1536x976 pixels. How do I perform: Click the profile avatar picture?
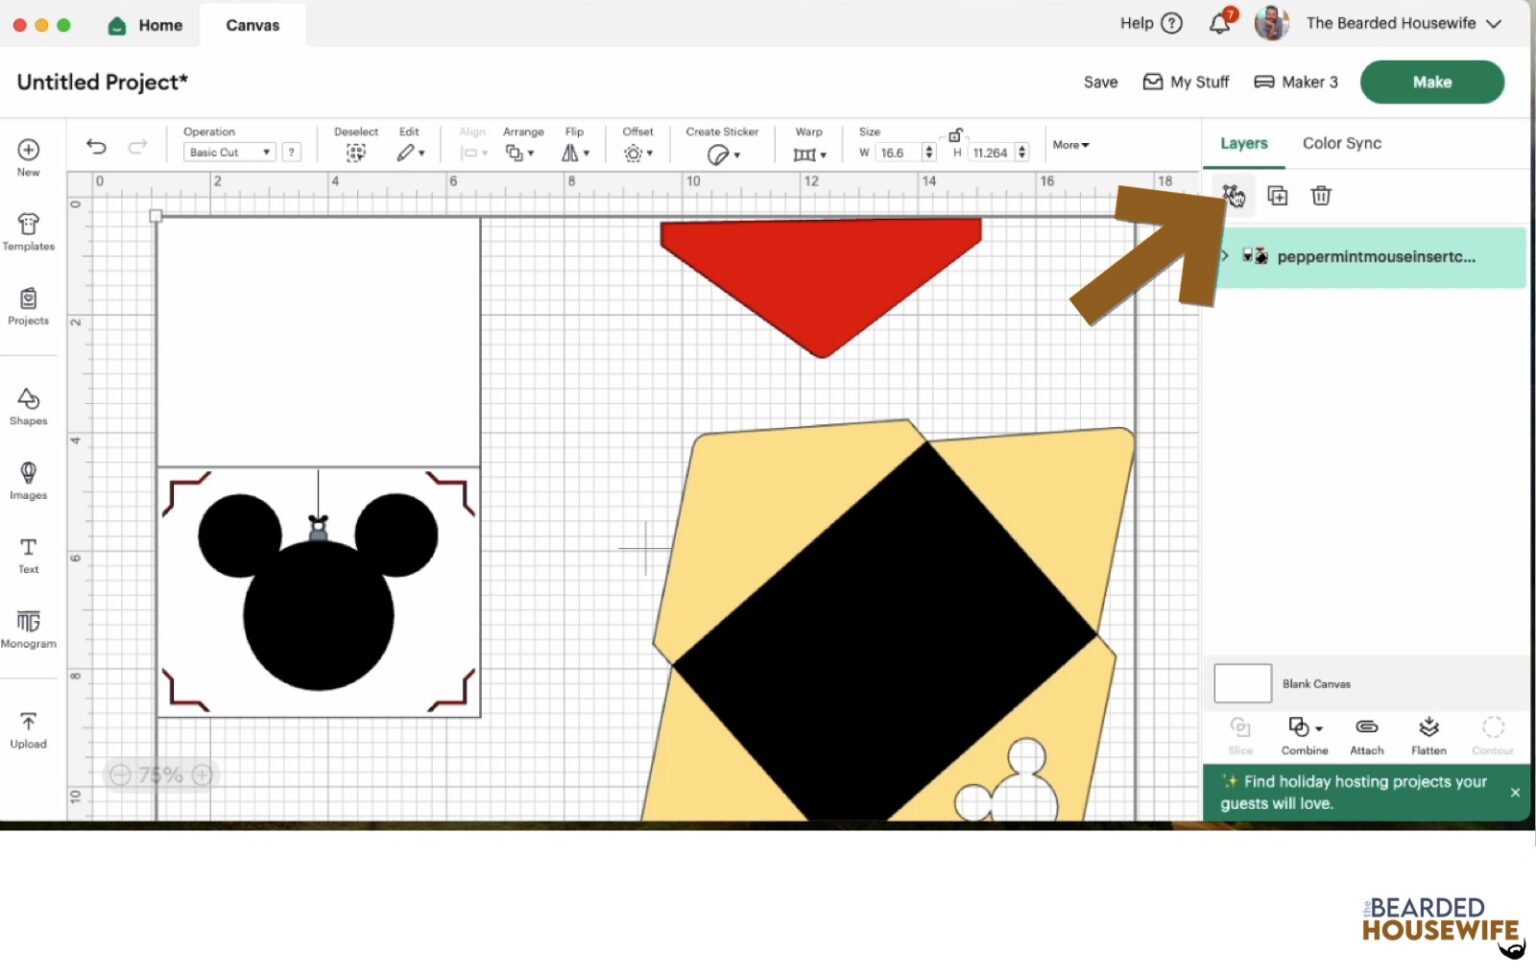pyautogui.click(x=1272, y=22)
